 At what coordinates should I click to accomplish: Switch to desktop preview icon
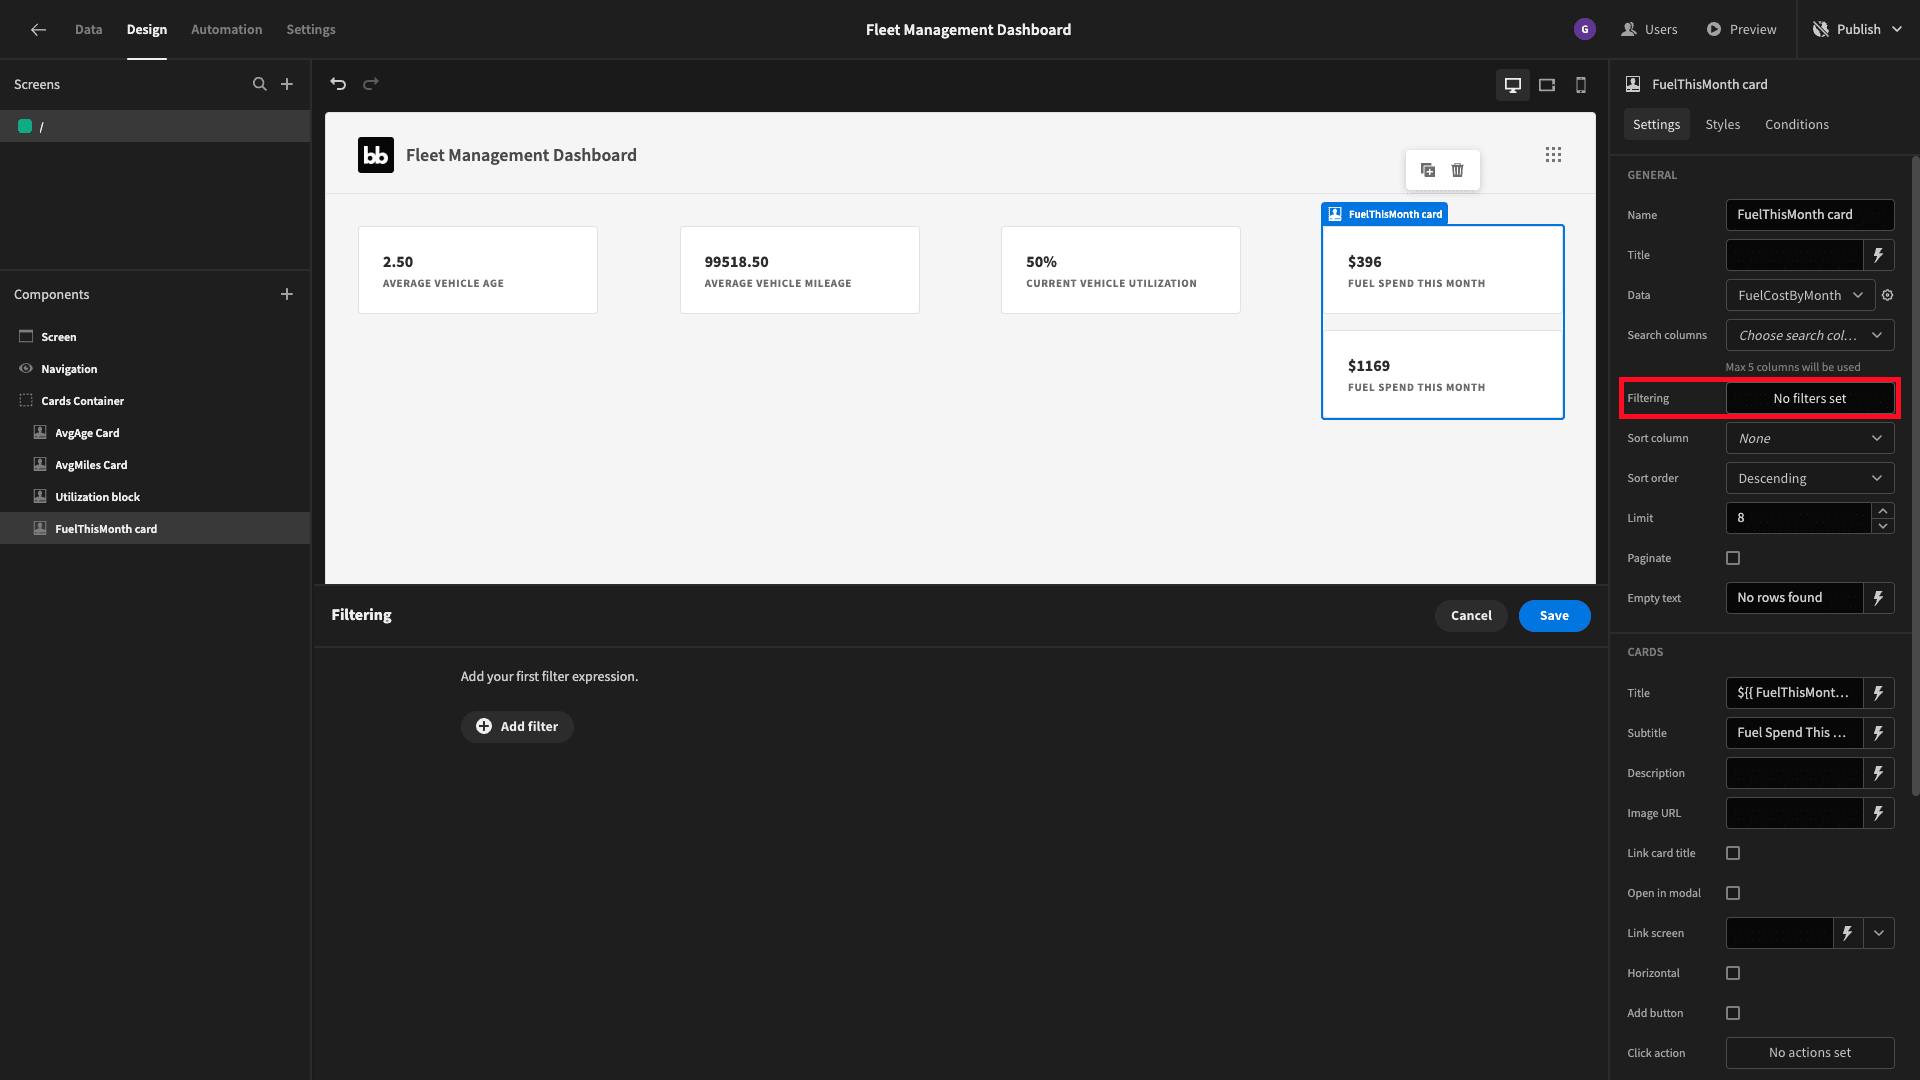pos(1513,85)
